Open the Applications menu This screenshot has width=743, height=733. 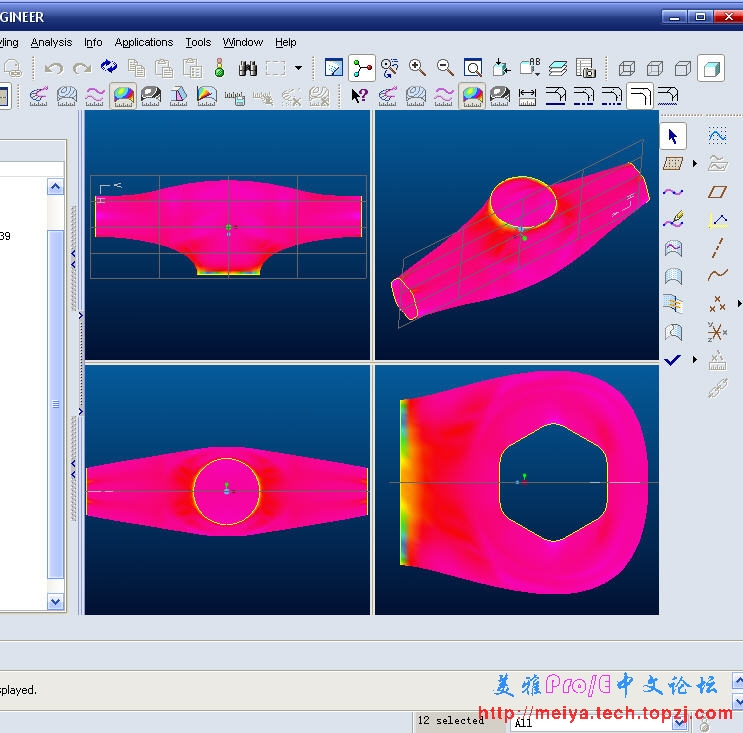[x=143, y=42]
